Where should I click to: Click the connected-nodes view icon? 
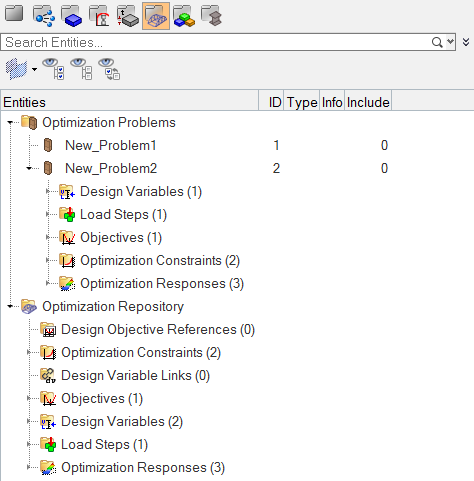[x=44, y=16]
